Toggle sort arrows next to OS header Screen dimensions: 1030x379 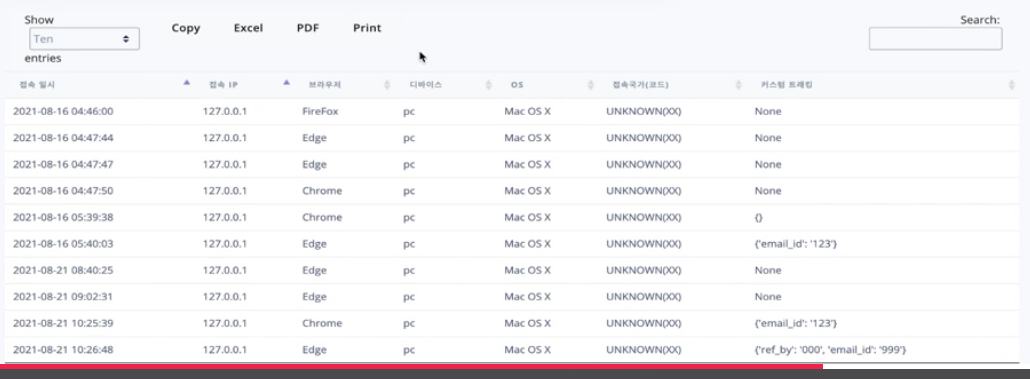click(x=591, y=85)
